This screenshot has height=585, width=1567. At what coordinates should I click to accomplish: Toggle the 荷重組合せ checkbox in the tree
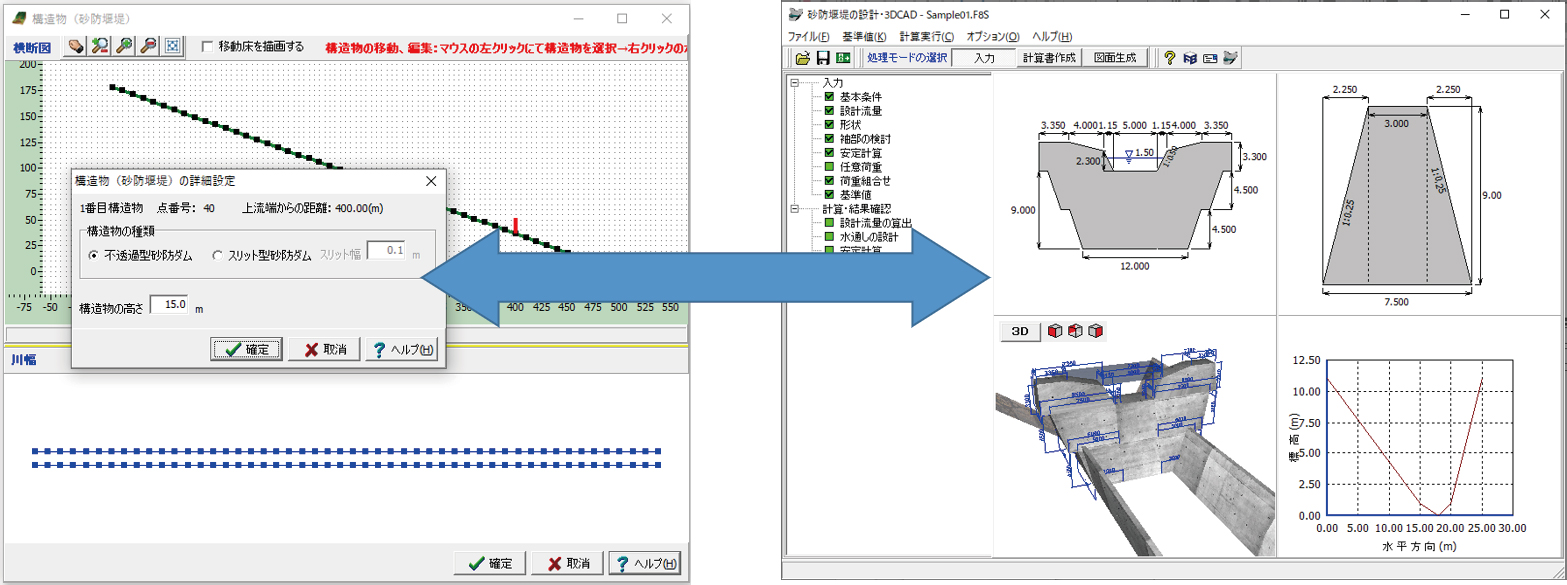829,181
